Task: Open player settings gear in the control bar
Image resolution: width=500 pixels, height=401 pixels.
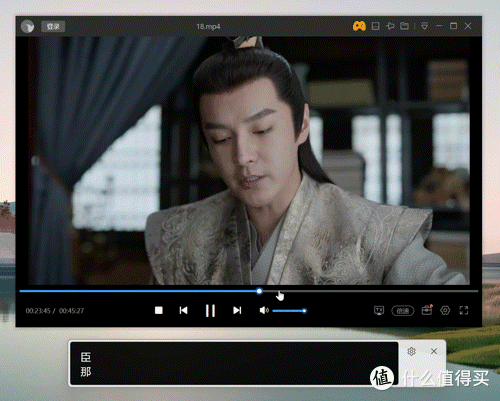Action: click(x=445, y=310)
